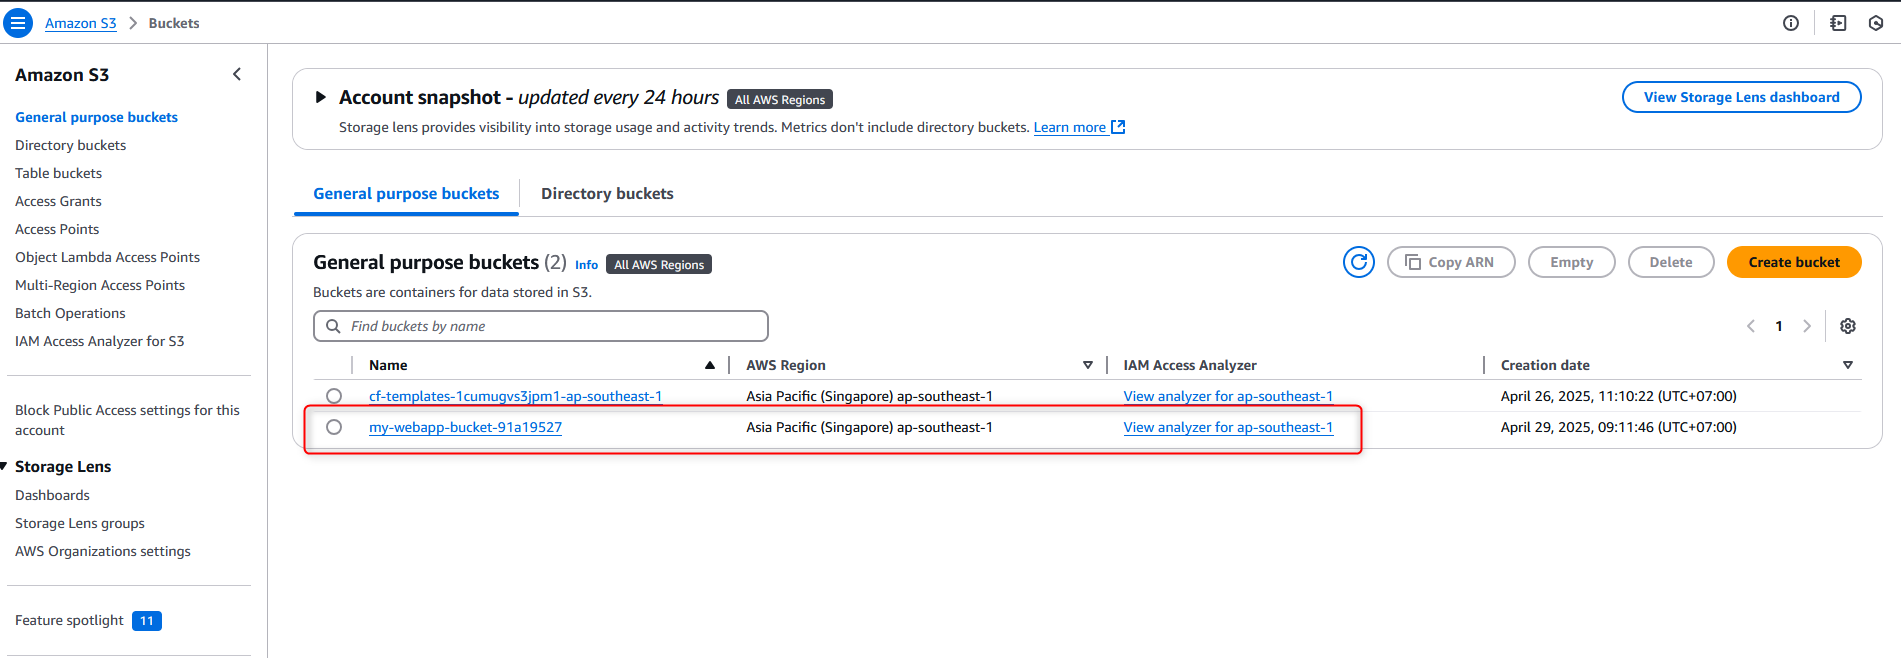The height and width of the screenshot is (658, 1901).
Task: Click All AWS Regions badge in Account snapshot
Action: [x=780, y=99]
